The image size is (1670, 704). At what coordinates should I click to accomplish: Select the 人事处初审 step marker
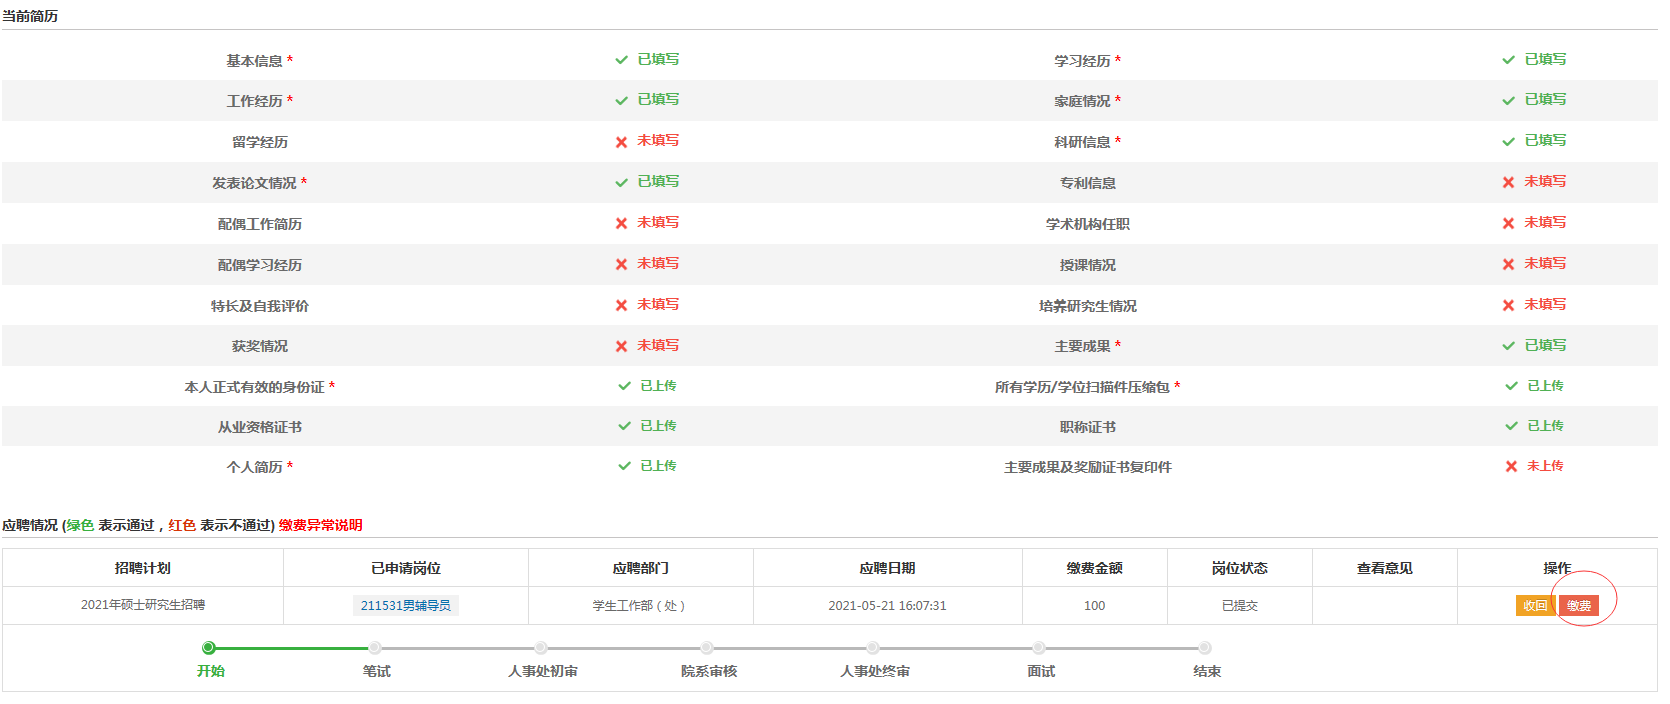click(541, 648)
